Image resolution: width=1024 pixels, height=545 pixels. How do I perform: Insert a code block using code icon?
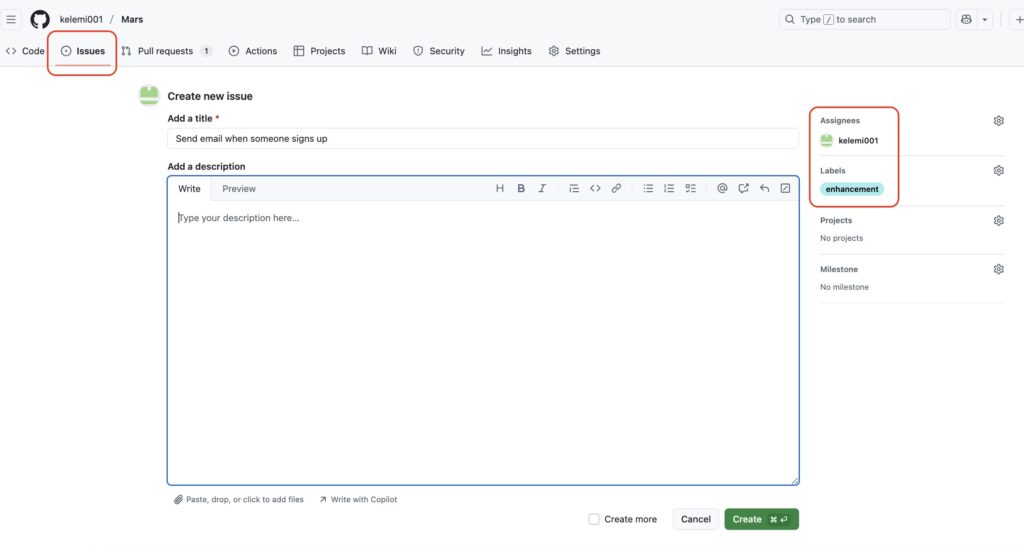[595, 188]
